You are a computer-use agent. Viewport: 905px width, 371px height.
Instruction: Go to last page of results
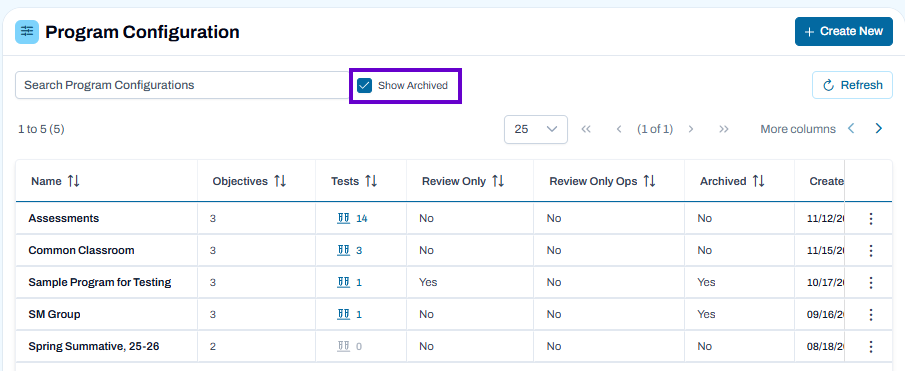coord(724,129)
